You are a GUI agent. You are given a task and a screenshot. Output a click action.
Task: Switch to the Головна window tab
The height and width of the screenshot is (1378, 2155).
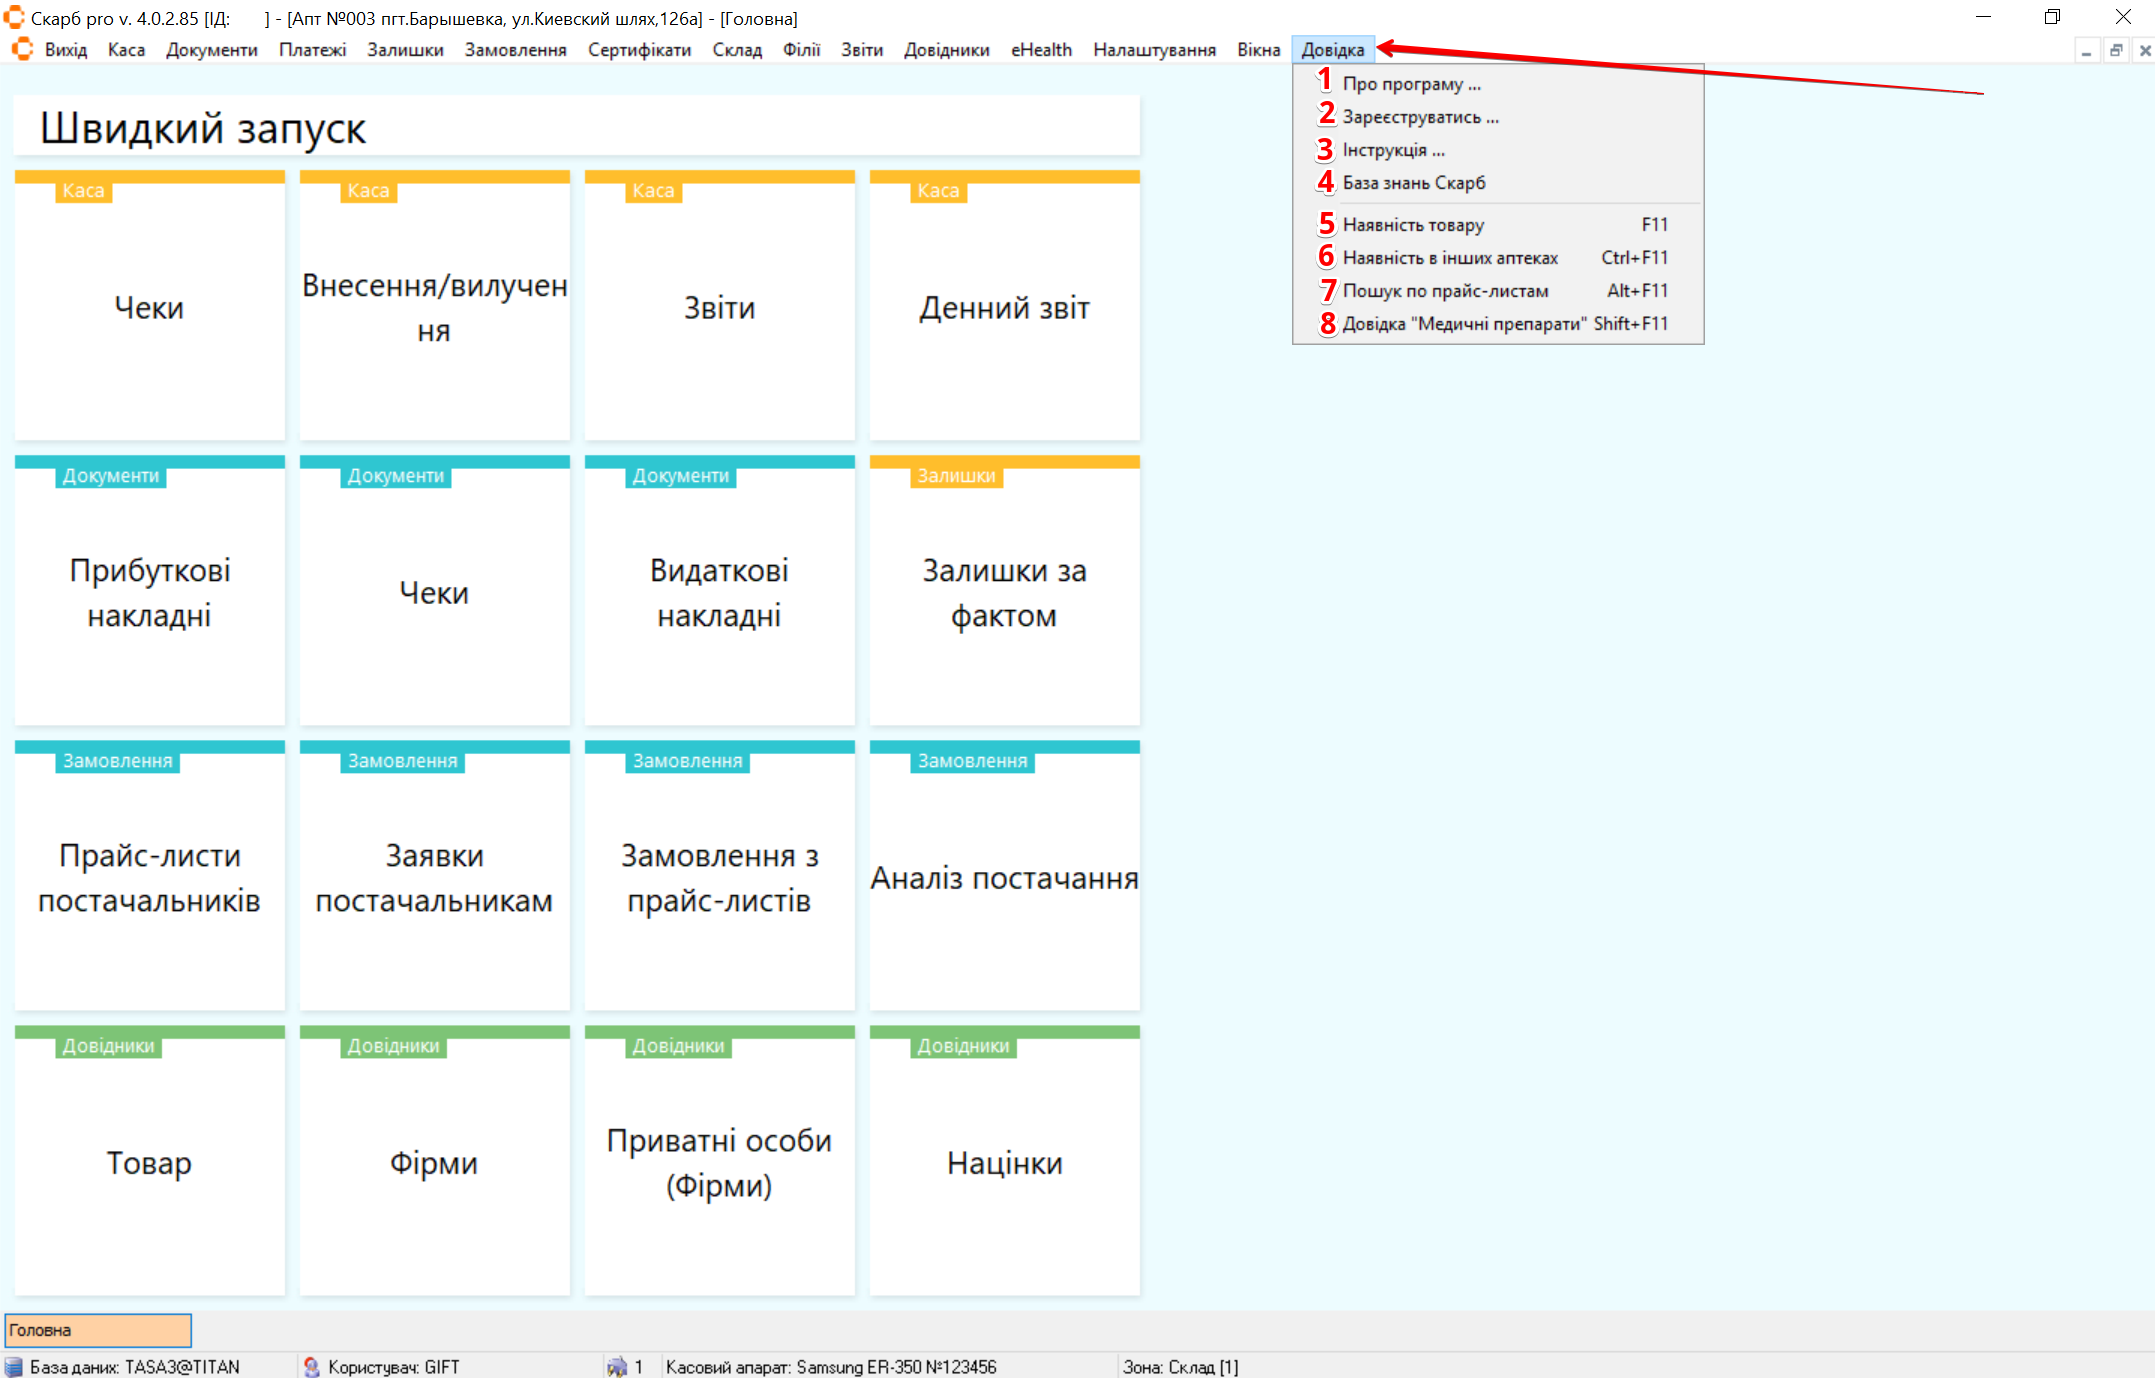pos(98,1330)
